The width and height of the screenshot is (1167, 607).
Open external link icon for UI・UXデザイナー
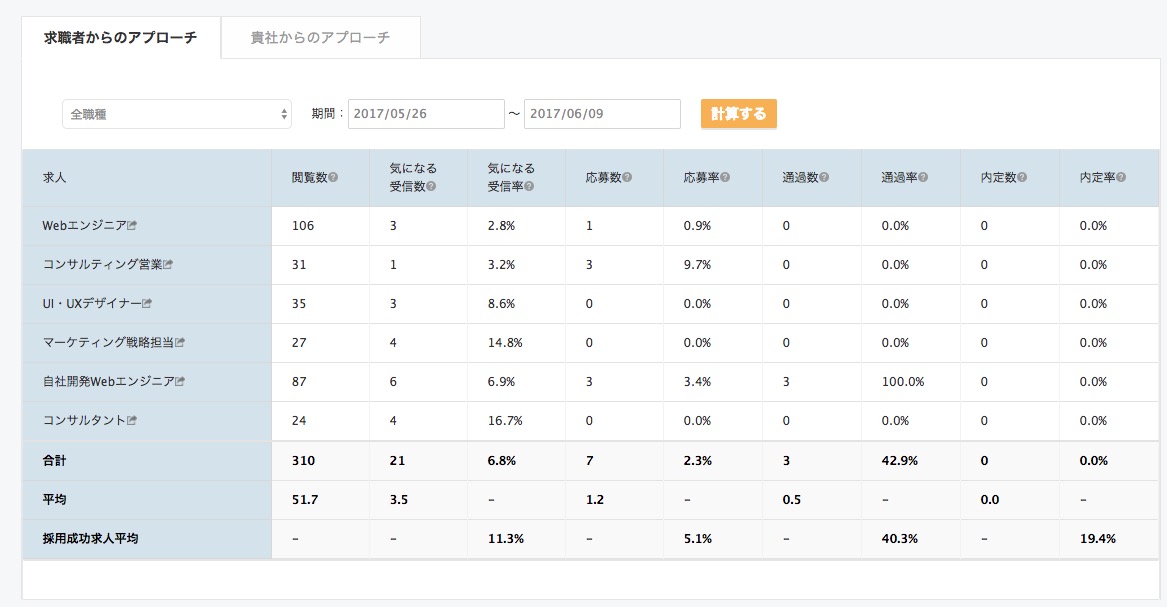(x=147, y=304)
